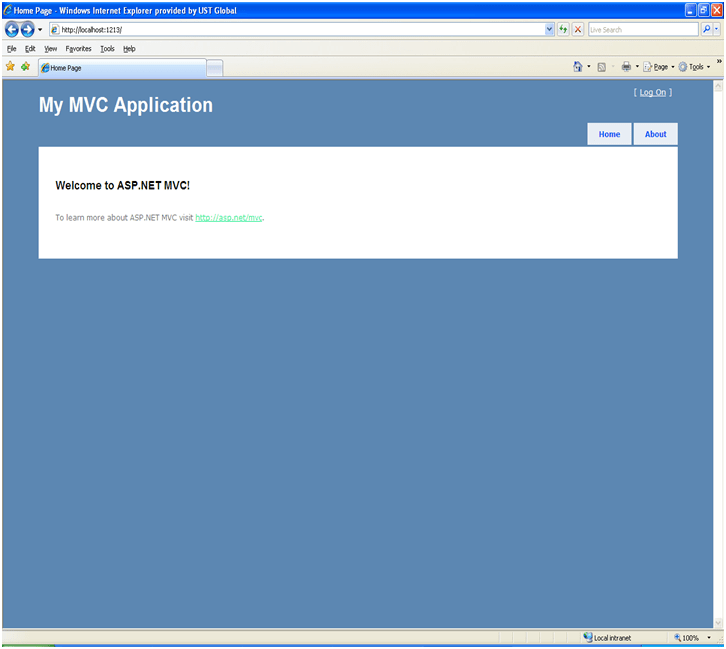Open the Tools dropdown in command bar
The height and width of the screenshot is (649, 726).
694,67
